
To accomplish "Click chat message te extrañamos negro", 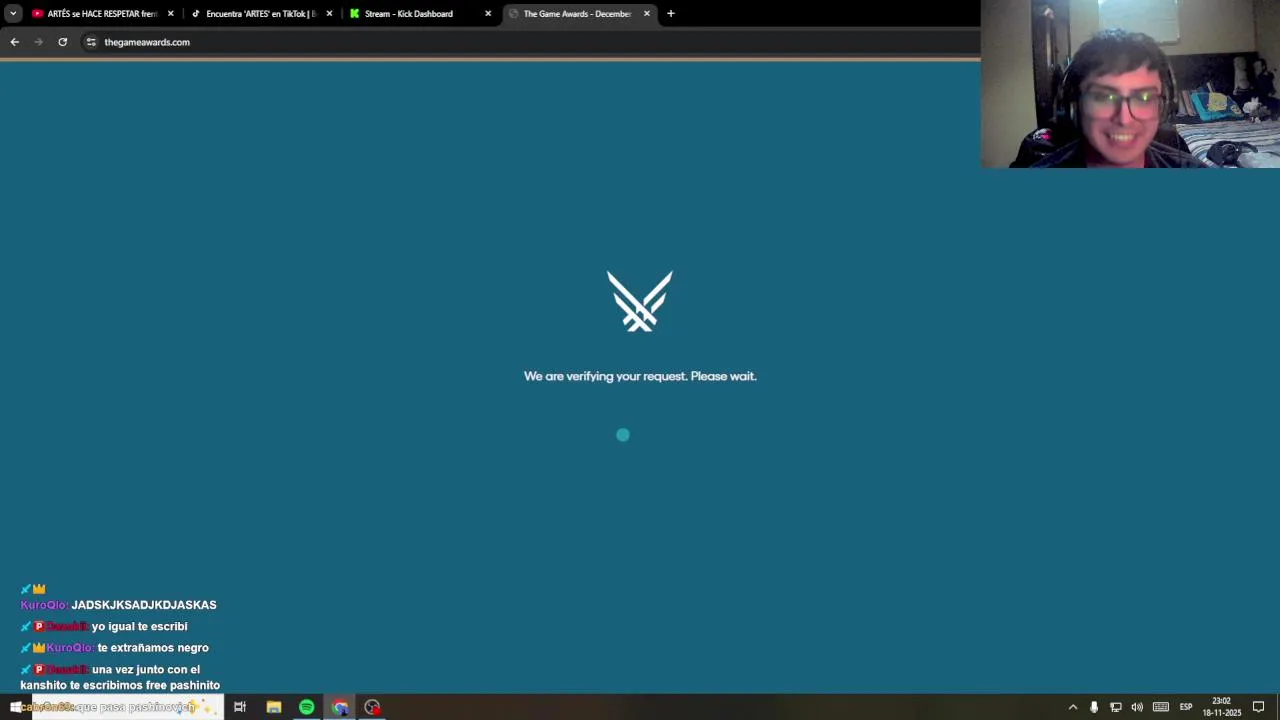I will coord(153,648).
